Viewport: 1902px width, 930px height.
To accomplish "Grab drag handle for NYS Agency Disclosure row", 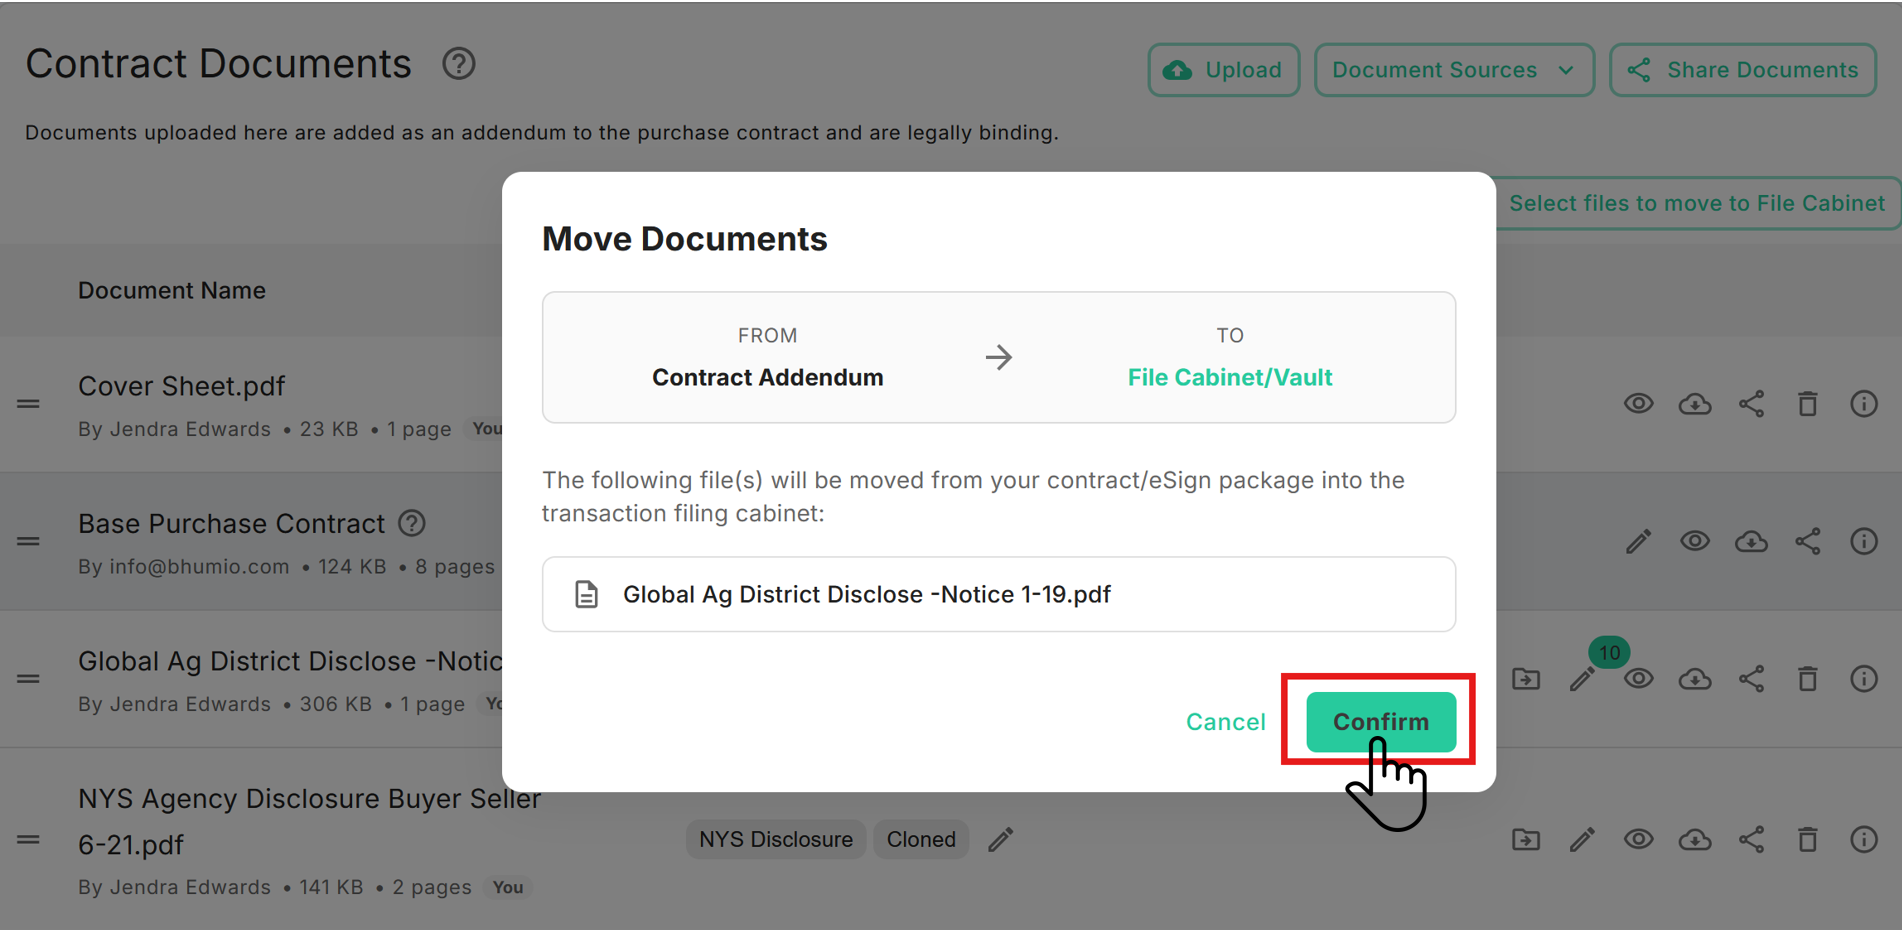I will point(28,839).
